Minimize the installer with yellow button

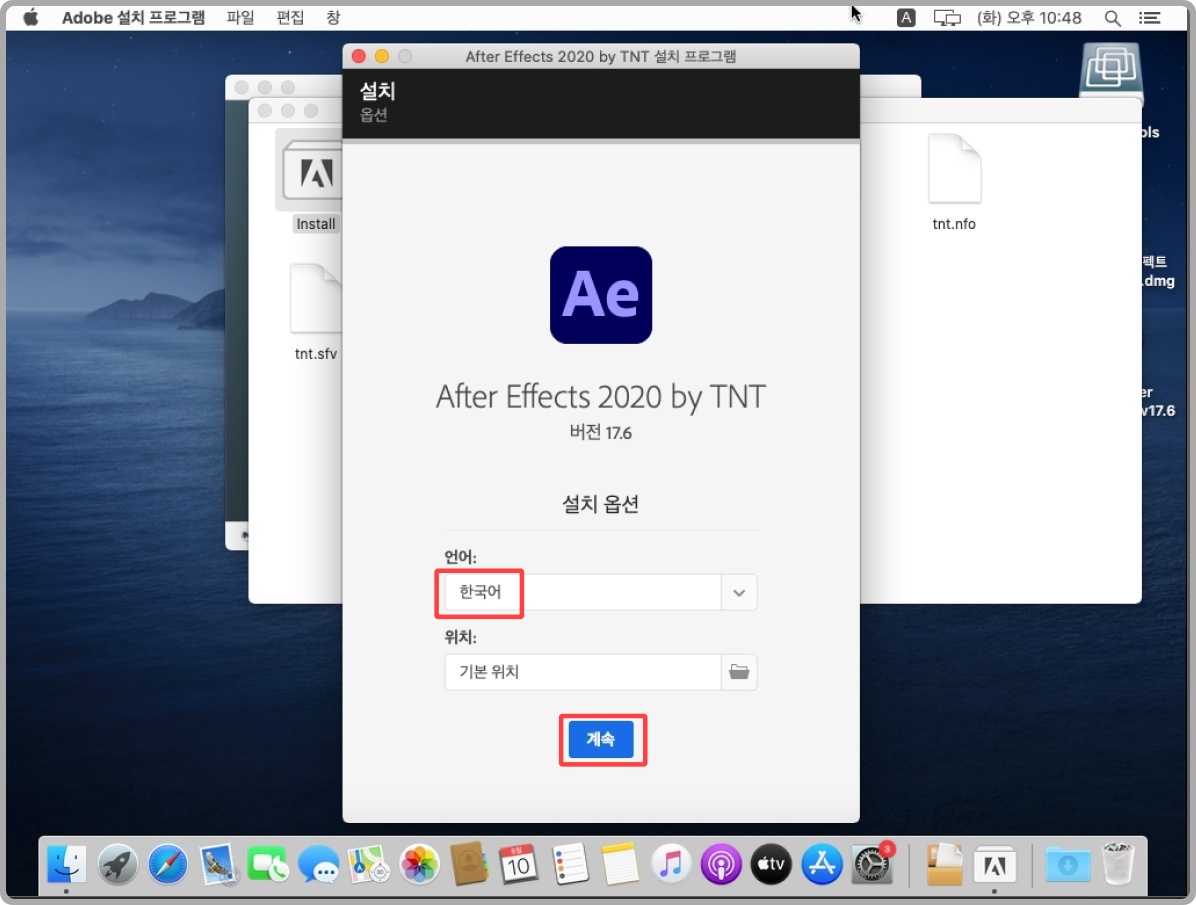pos(382,56)
